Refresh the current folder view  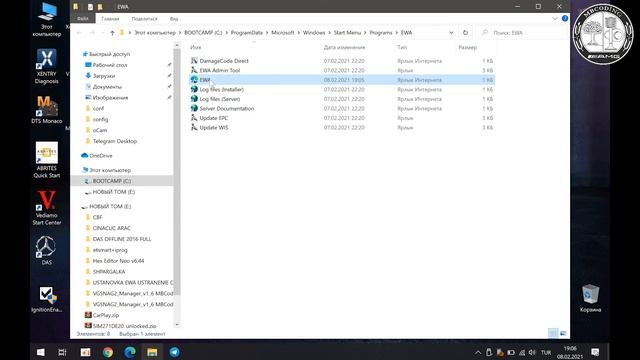[x=465, y=33]
